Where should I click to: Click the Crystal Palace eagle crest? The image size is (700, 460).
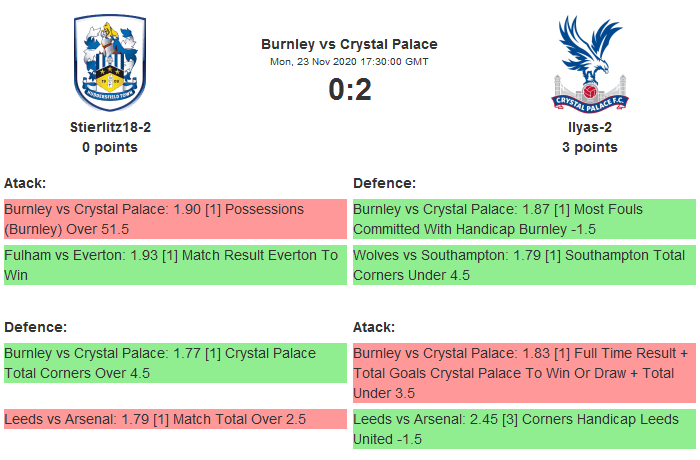click(588, 62)
